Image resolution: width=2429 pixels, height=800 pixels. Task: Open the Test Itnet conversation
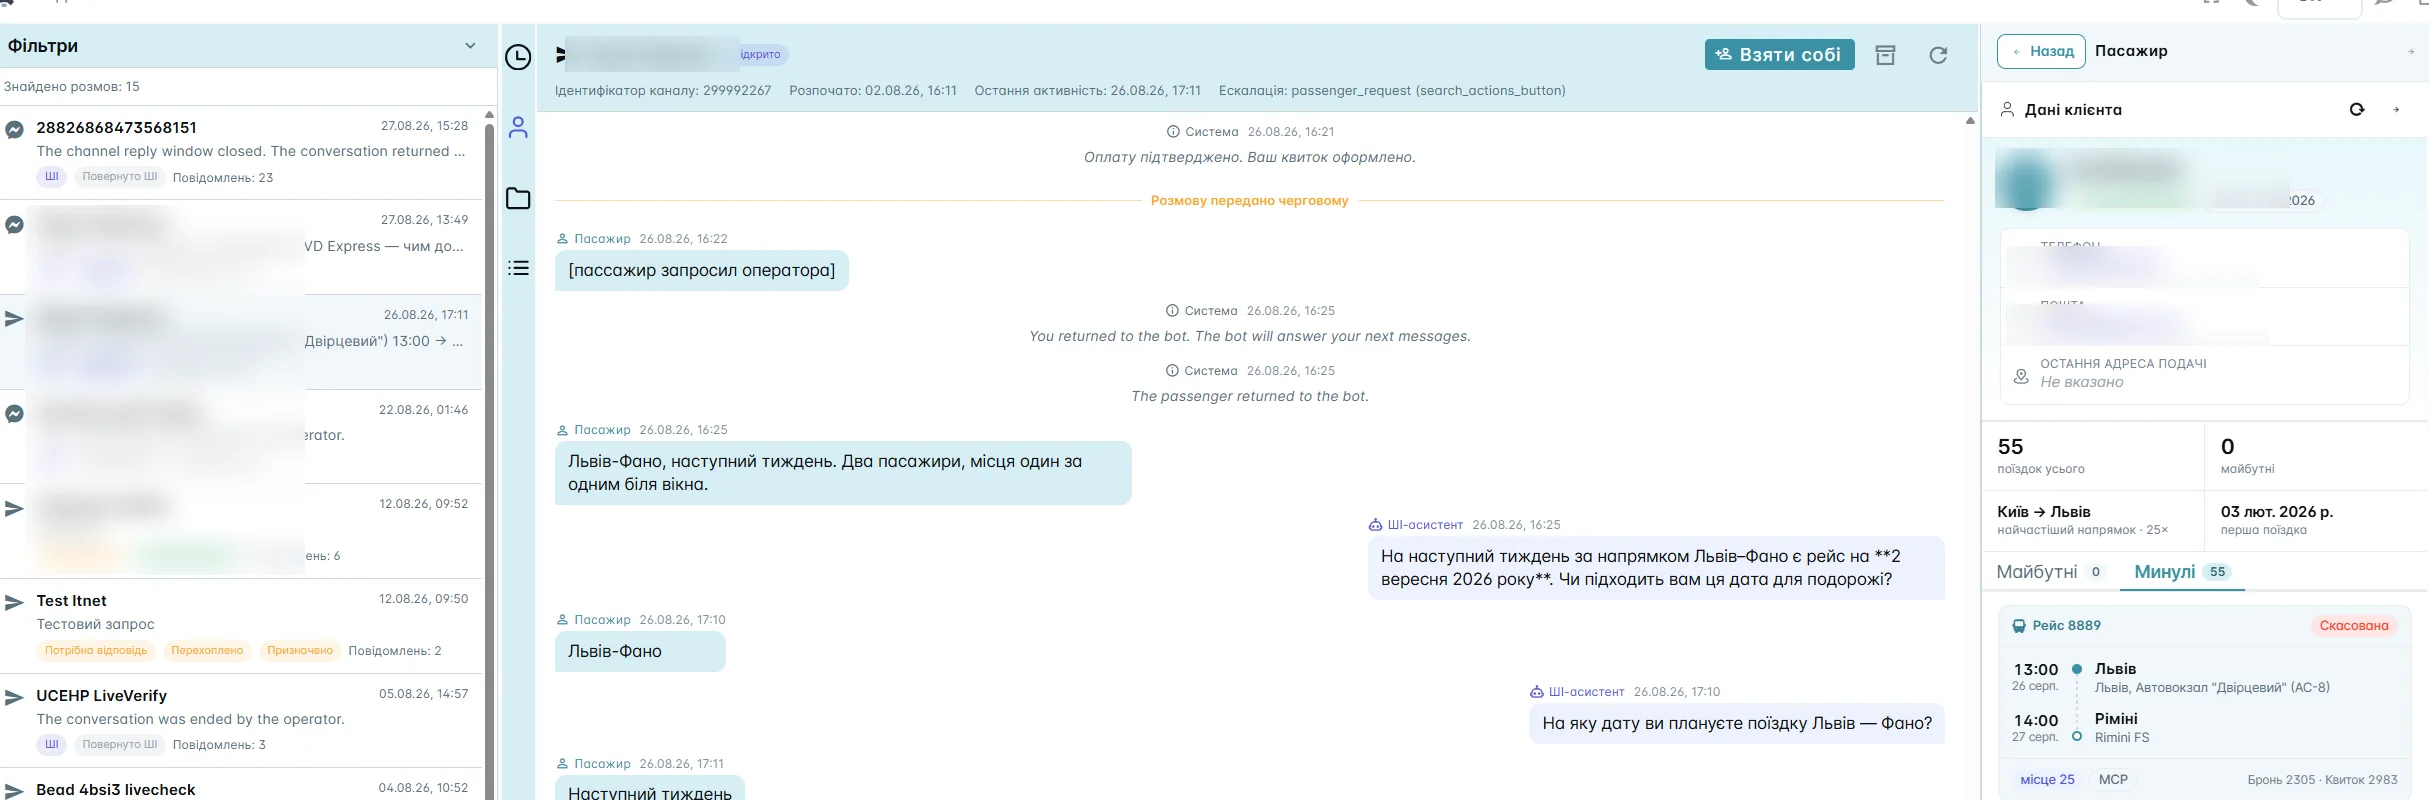point(241,626)
